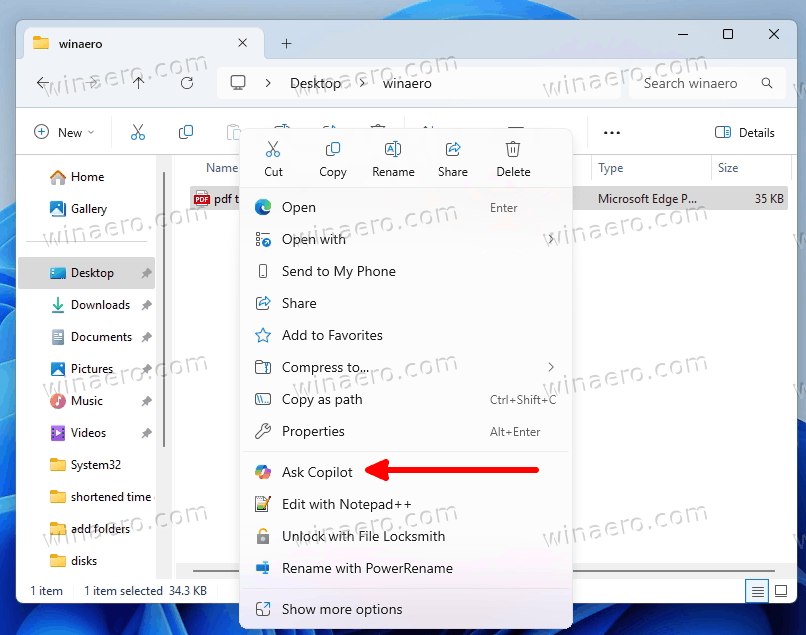Go back with left arrow button
Viewport: 806px width, 635px height.
tap(43, 83)
